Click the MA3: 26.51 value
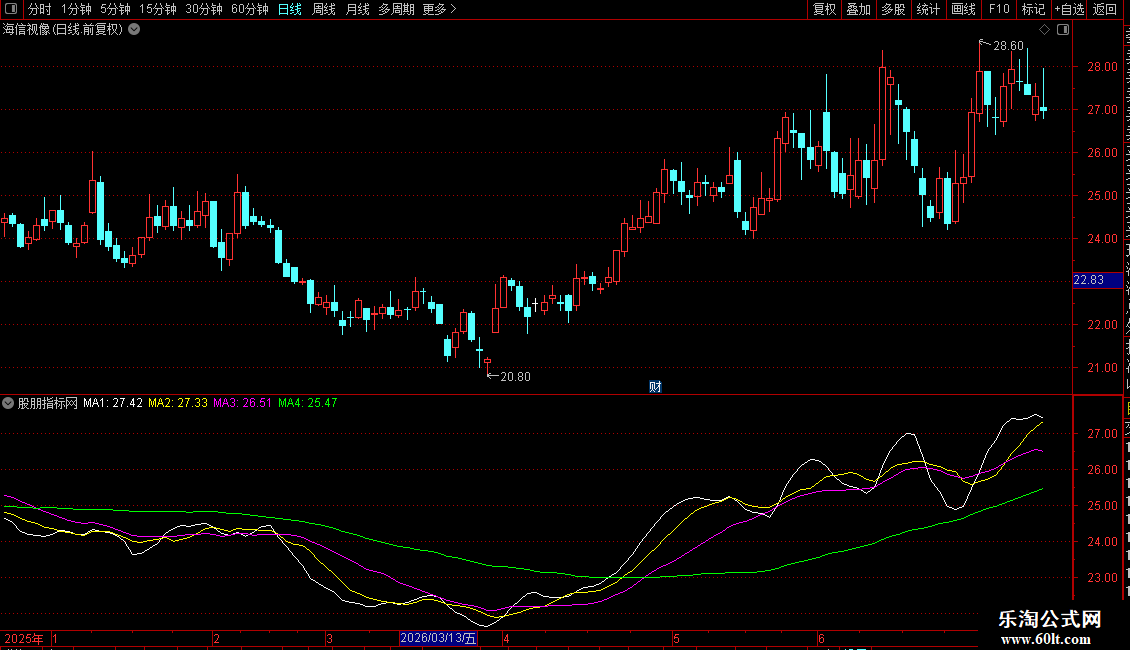Viewport: 1130px width, 650px height. [243, 404]
